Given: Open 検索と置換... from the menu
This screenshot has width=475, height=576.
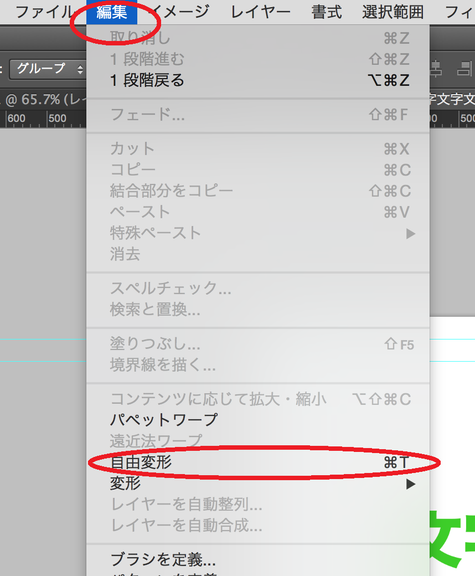Looking at the screenshot, I should point(258,310).
